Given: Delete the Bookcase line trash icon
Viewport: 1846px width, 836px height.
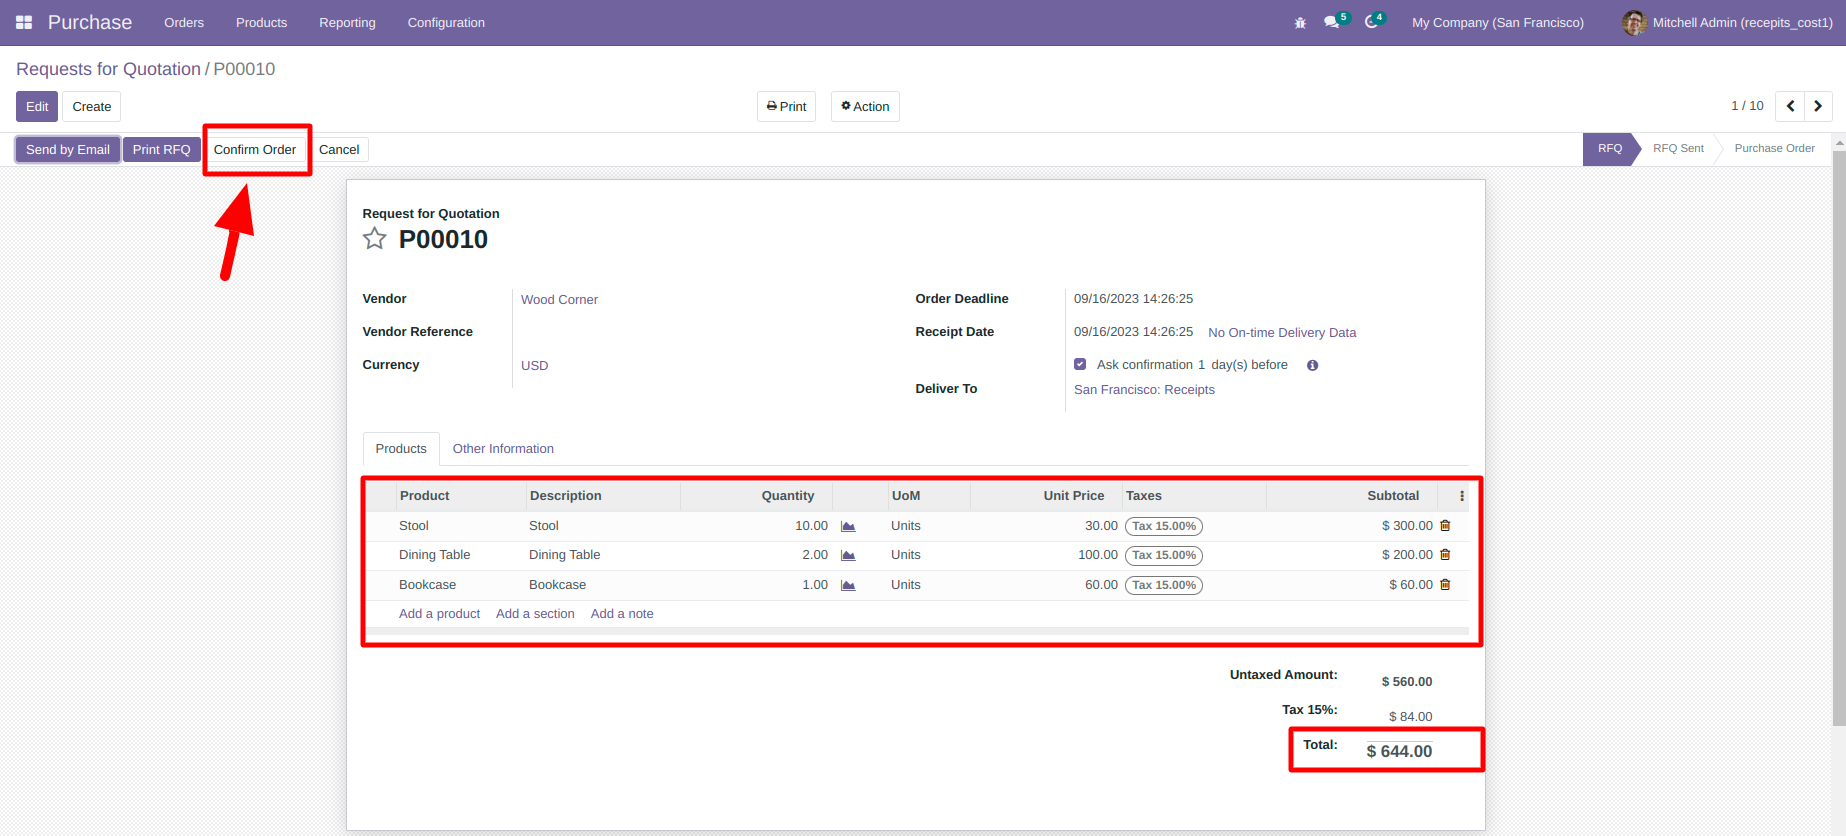Looking at the screenshot, I should point(1445,585).
